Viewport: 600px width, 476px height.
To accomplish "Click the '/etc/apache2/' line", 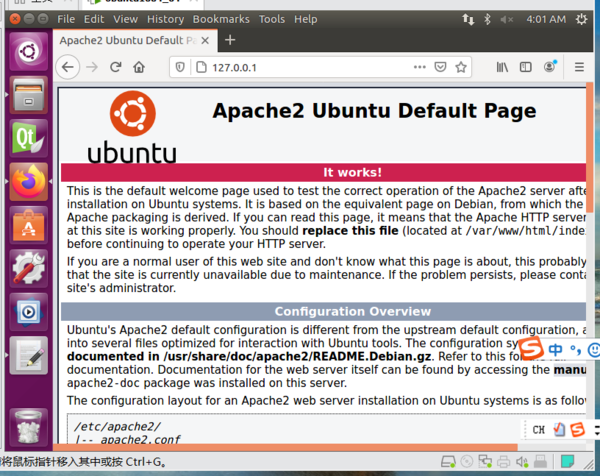I will click(x=117, y=426).
